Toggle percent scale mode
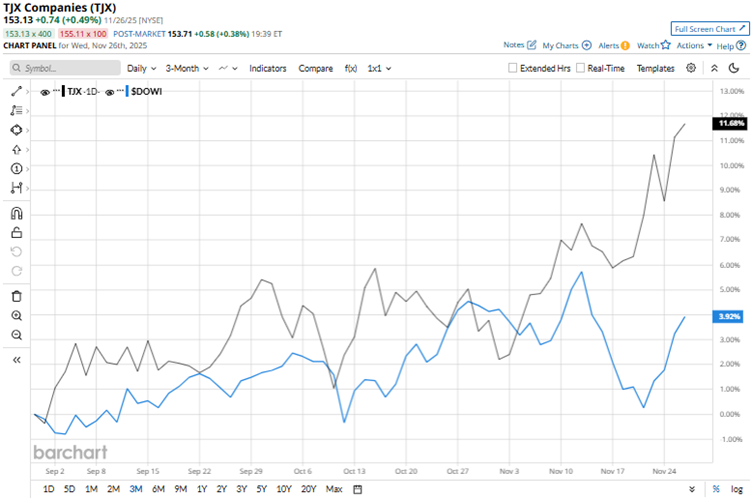The width and height of the screenshot is (752, 499). coord(716,489)
